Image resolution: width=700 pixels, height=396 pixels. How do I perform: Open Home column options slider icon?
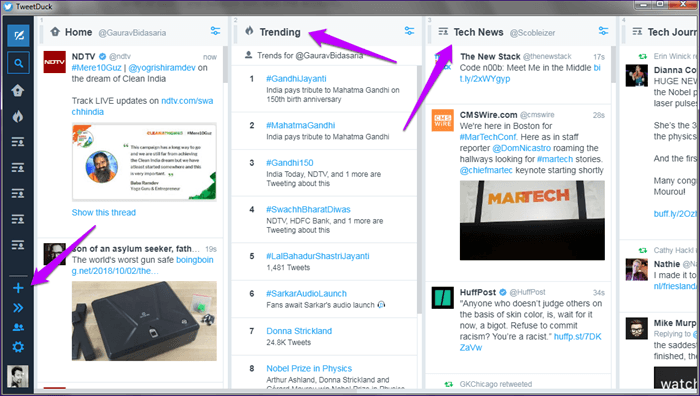pos(215,31)
